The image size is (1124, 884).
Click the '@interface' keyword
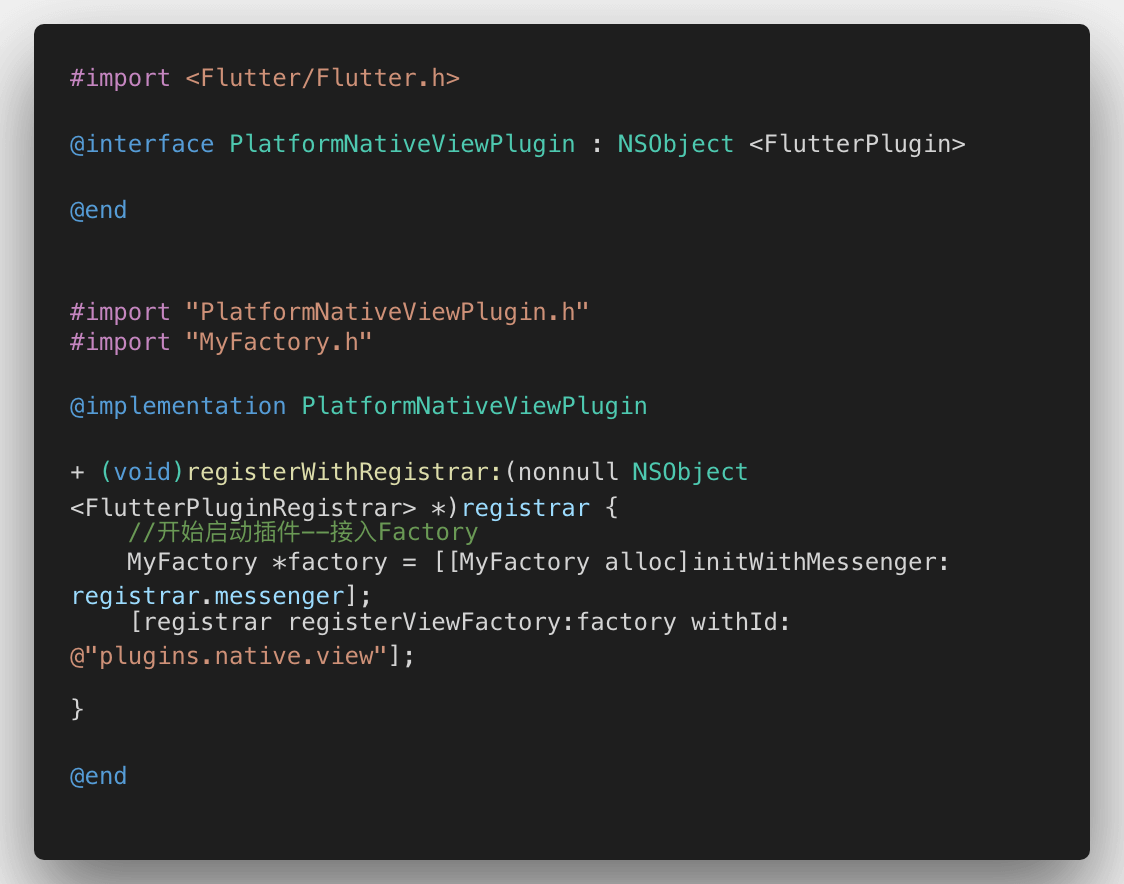pyautogui.click(x=142, y=144)
